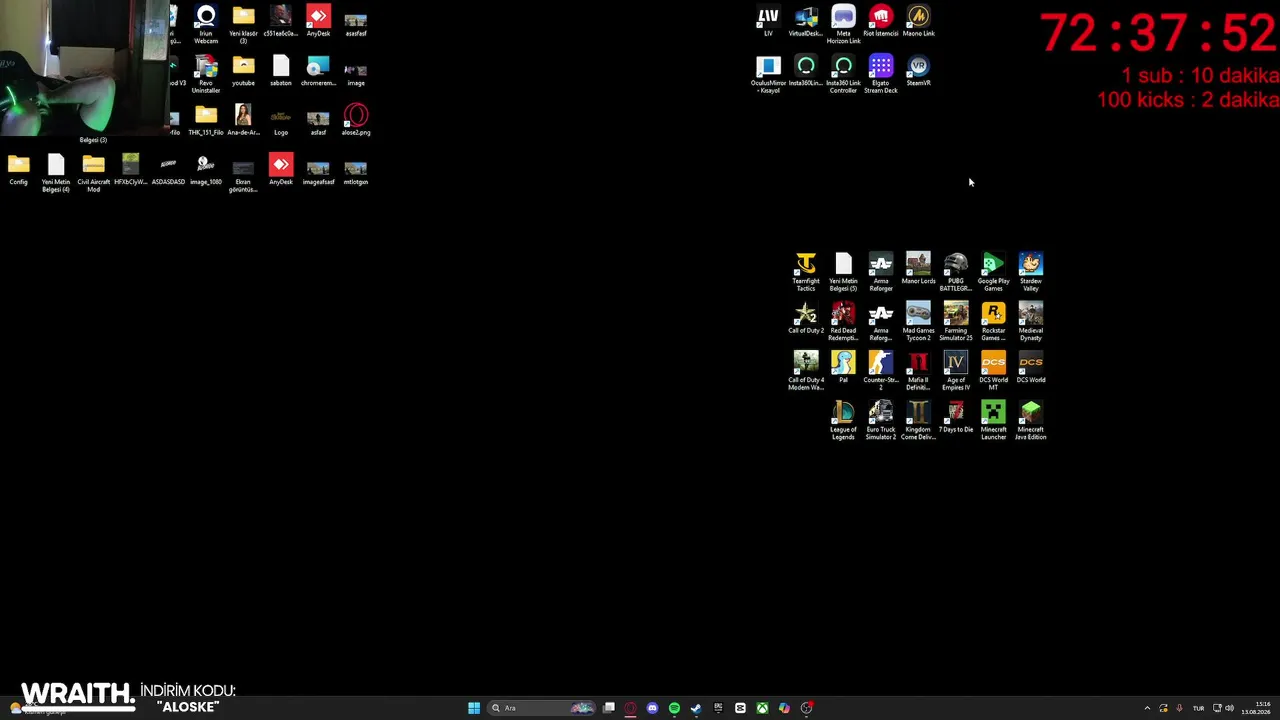Select the mtlotgxn image file

click(356, 170)
